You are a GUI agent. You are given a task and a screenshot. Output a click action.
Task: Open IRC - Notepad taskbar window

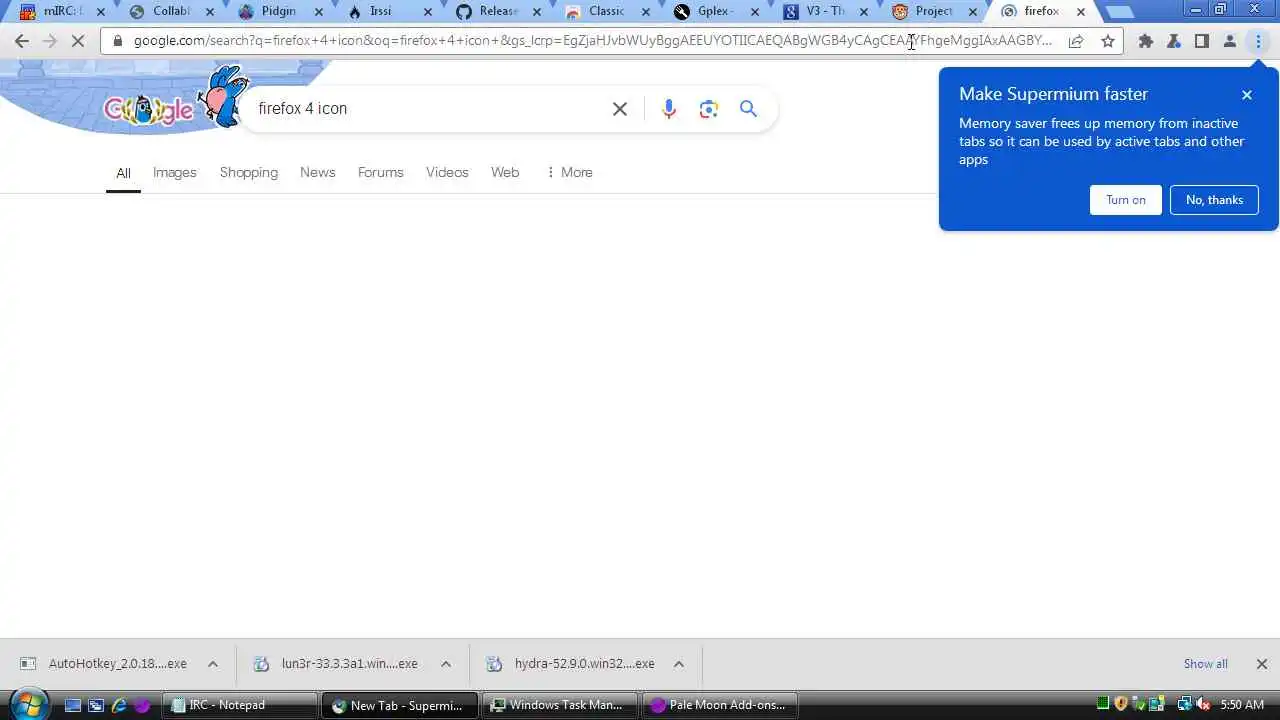[x=240, y=705]
